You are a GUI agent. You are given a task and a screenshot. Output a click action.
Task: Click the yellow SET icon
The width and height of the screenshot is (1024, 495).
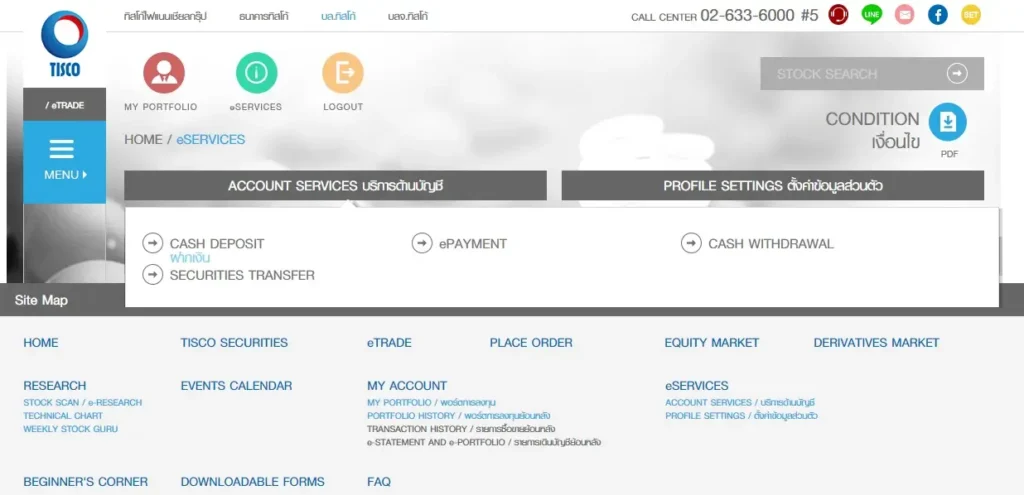[x=971, y=14]
